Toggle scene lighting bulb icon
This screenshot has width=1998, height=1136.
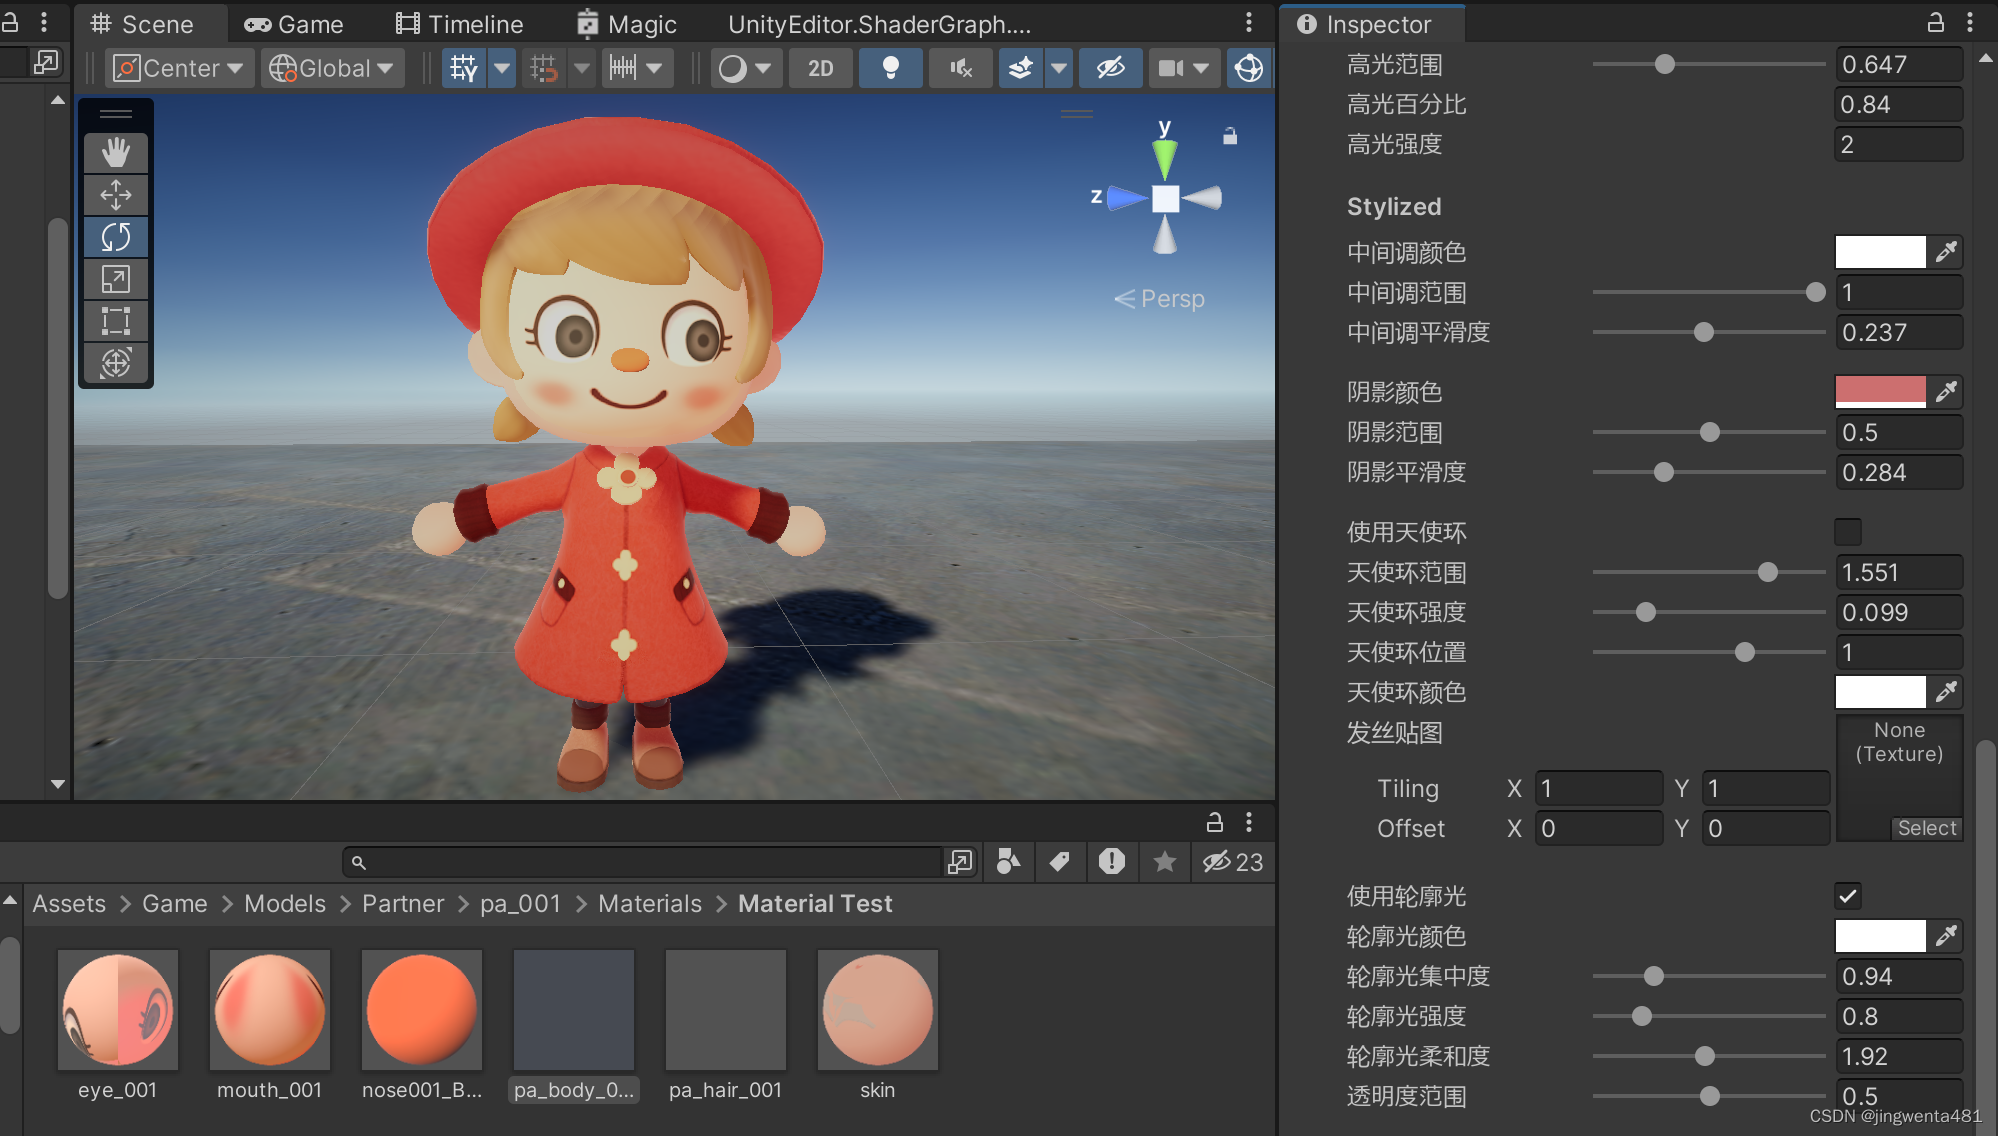click(x=890, y=68)
